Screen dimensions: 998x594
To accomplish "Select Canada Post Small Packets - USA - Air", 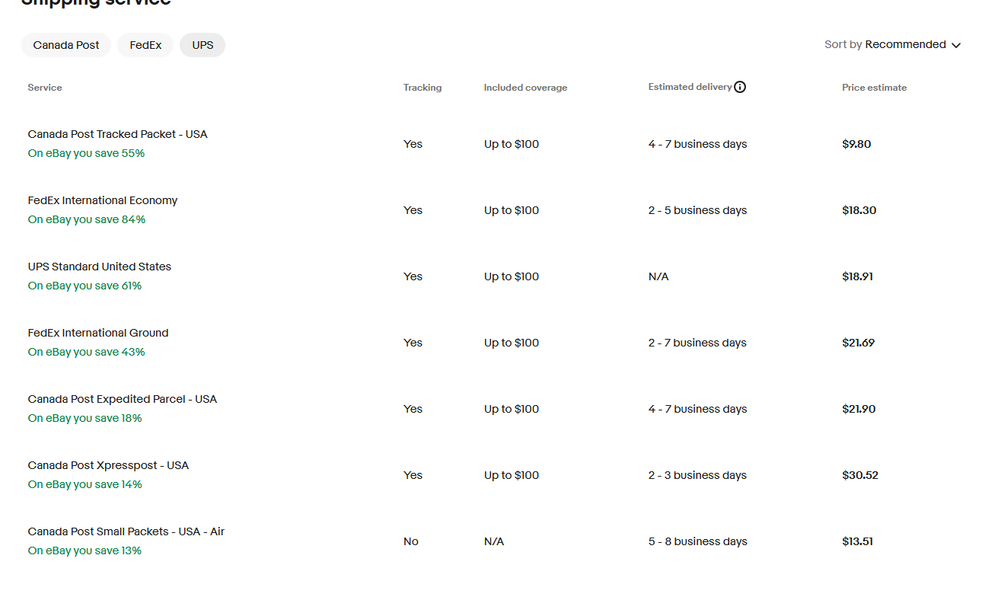I will 126,532.
